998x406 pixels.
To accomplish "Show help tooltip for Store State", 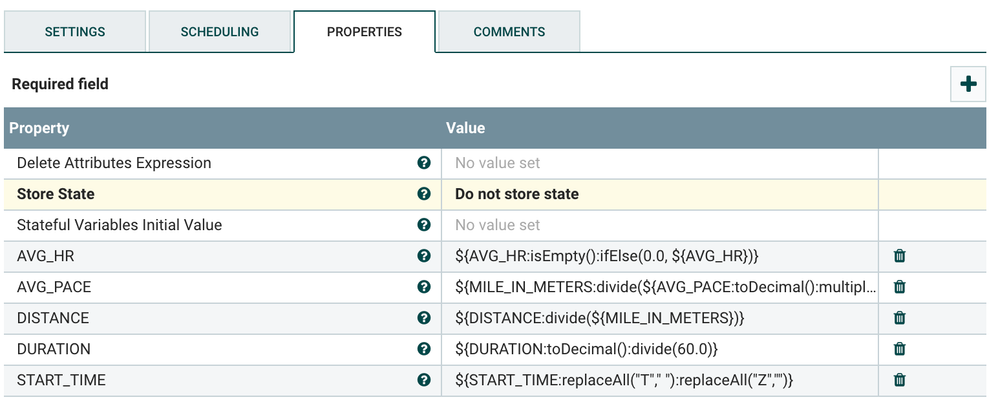I will pyautogui.click(x=424, y=194).
